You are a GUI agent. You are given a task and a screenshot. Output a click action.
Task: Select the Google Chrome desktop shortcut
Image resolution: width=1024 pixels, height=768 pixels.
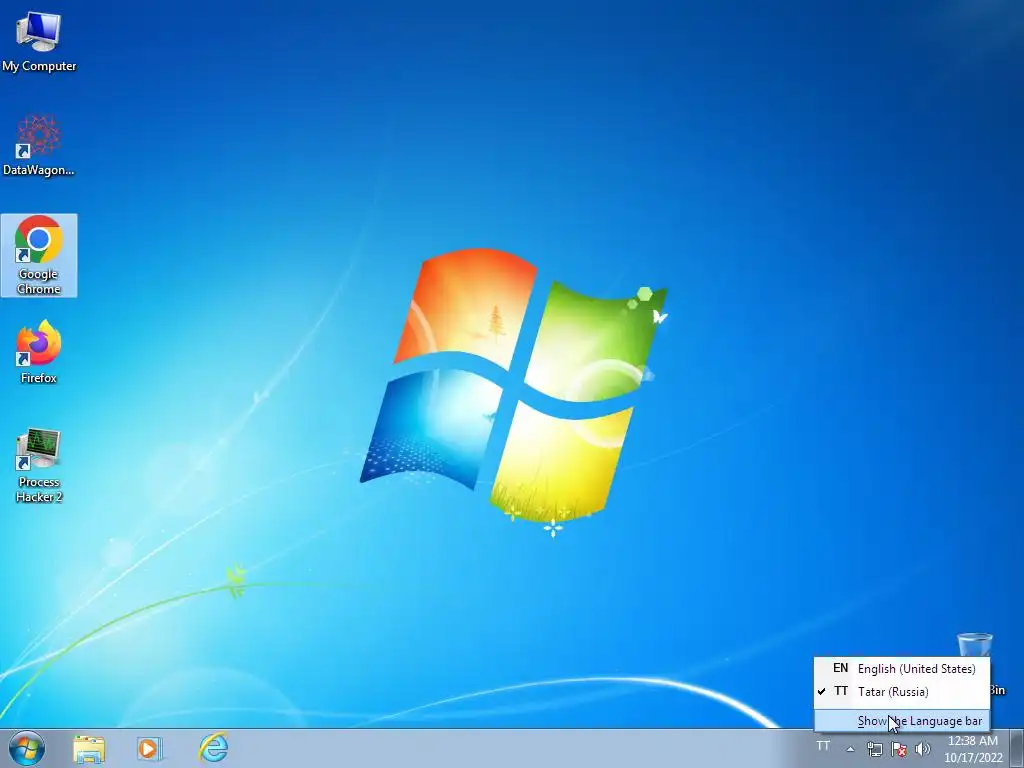click(x=39, y=255)
